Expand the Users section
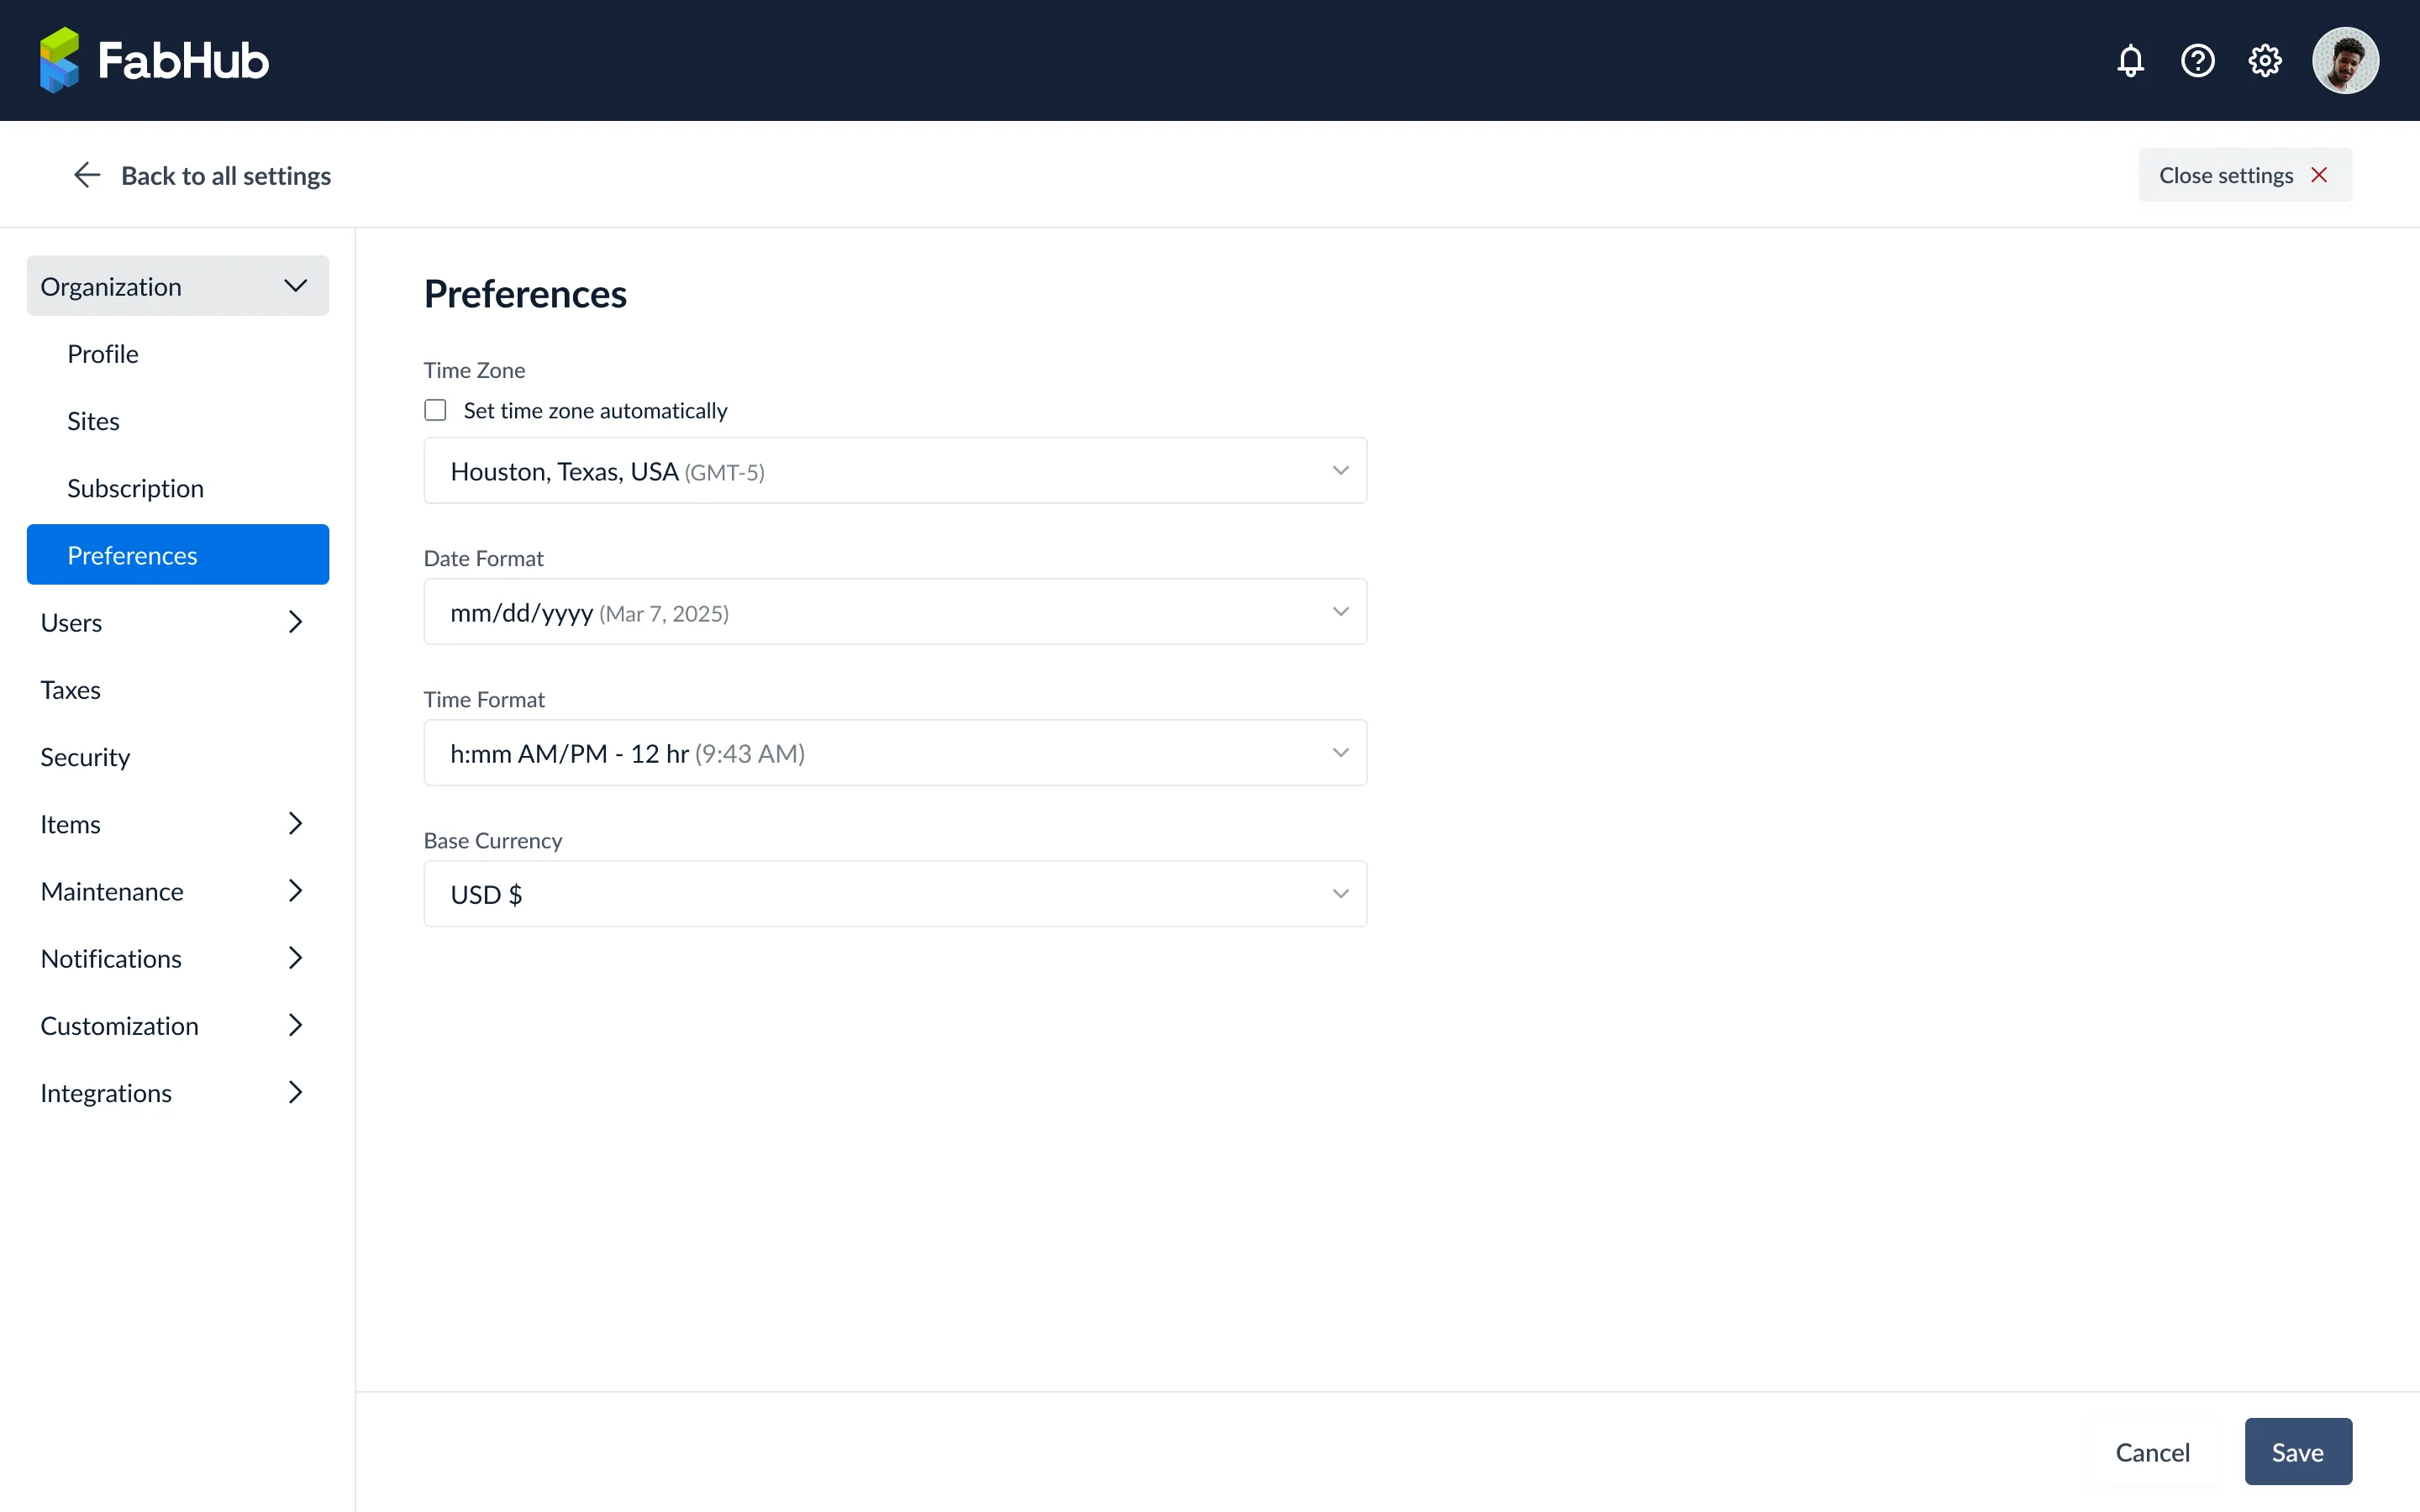Image resolution: width=2420 pixels, height=1512 pixels. click(x=178, y=622)
